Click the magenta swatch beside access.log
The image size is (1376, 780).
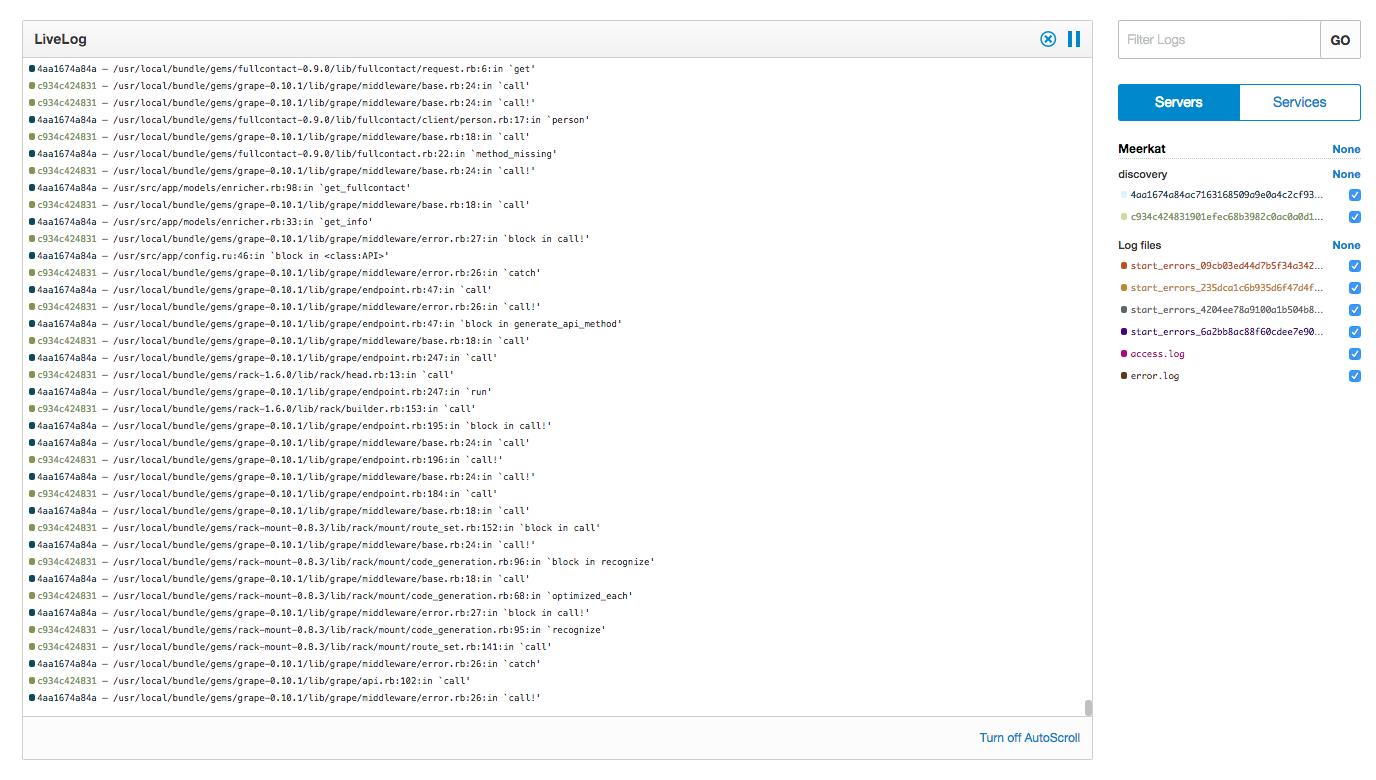click(1124, 354)
